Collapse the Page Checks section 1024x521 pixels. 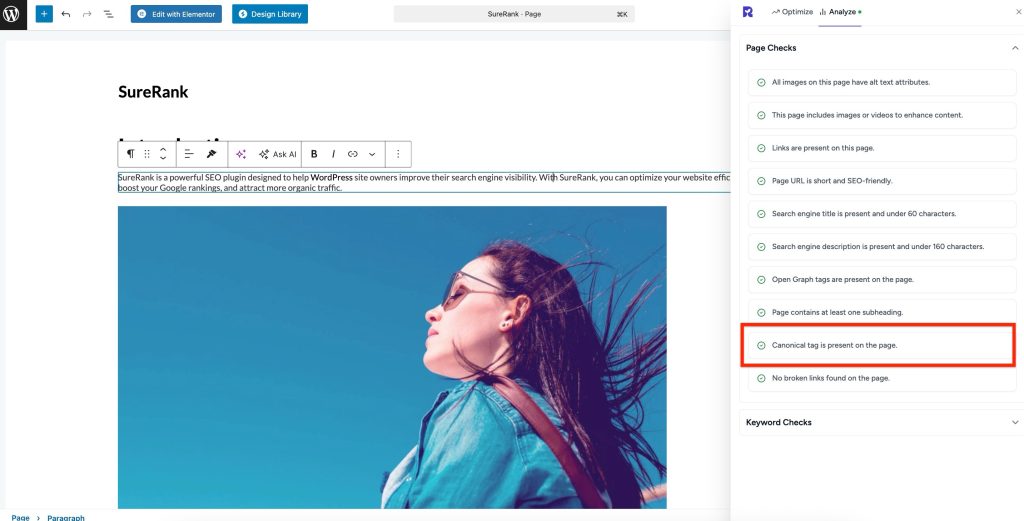click(x=1015, y=48)
